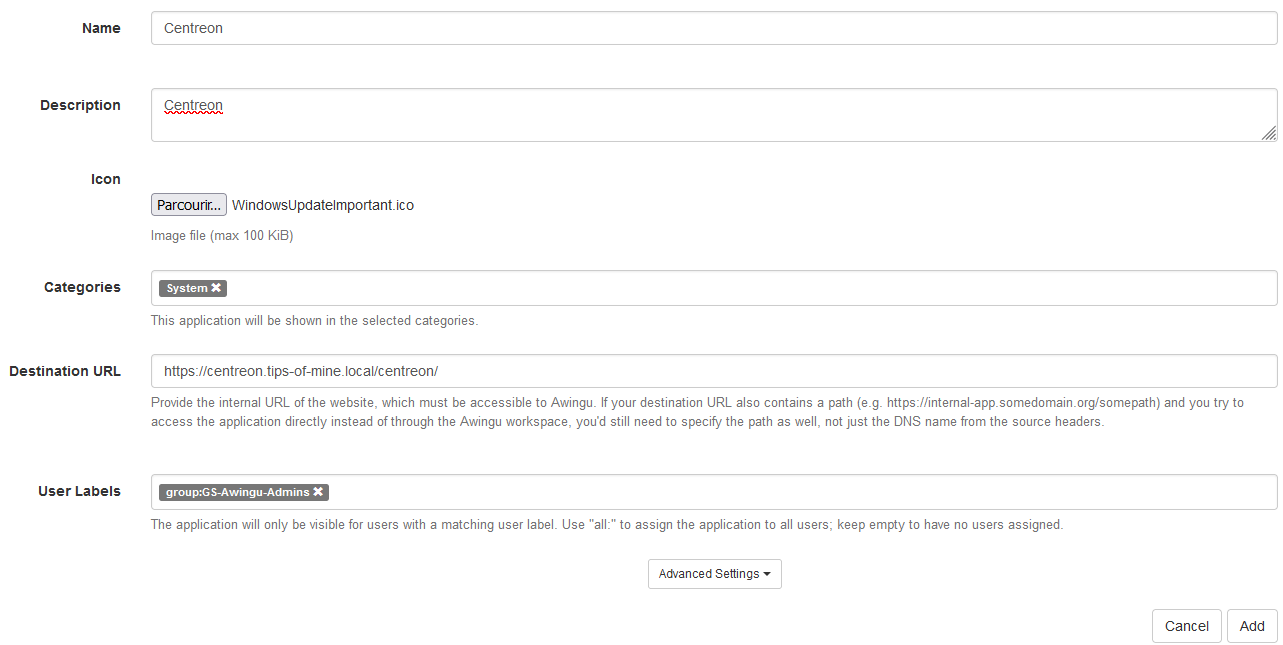Grab the Description textarea resize handle

(1269, 133)
